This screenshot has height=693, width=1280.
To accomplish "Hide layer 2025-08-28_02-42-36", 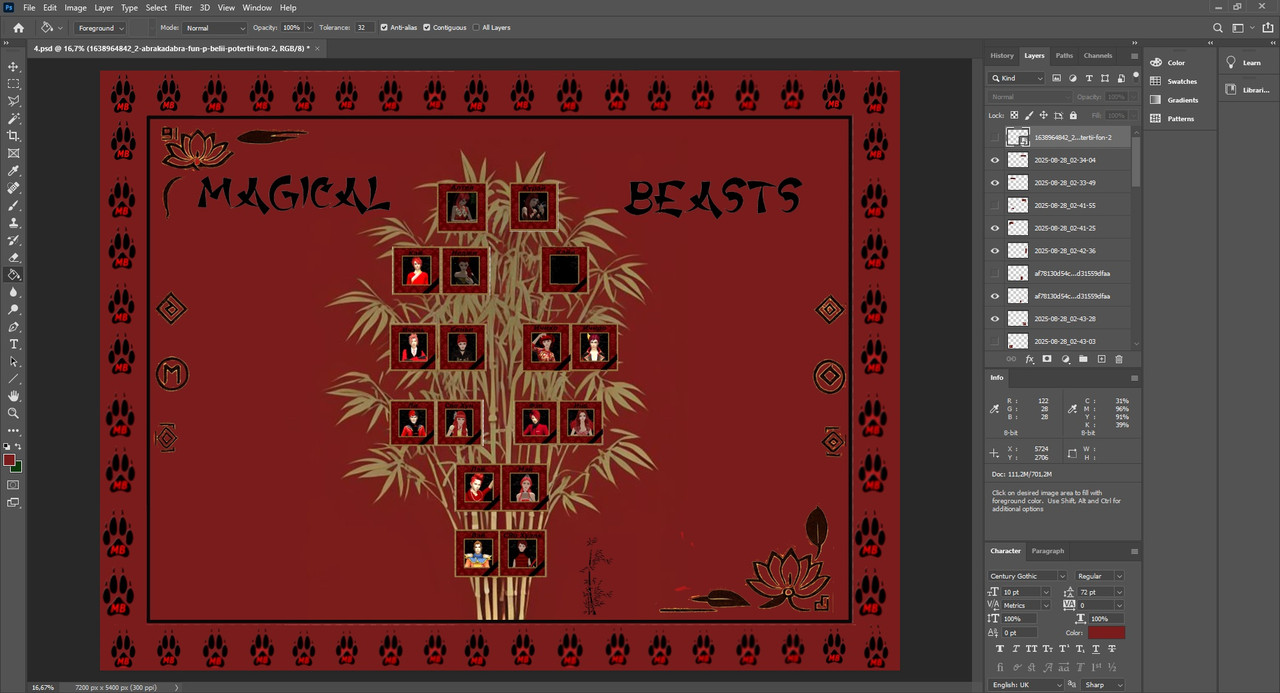I will click(995, 251).
